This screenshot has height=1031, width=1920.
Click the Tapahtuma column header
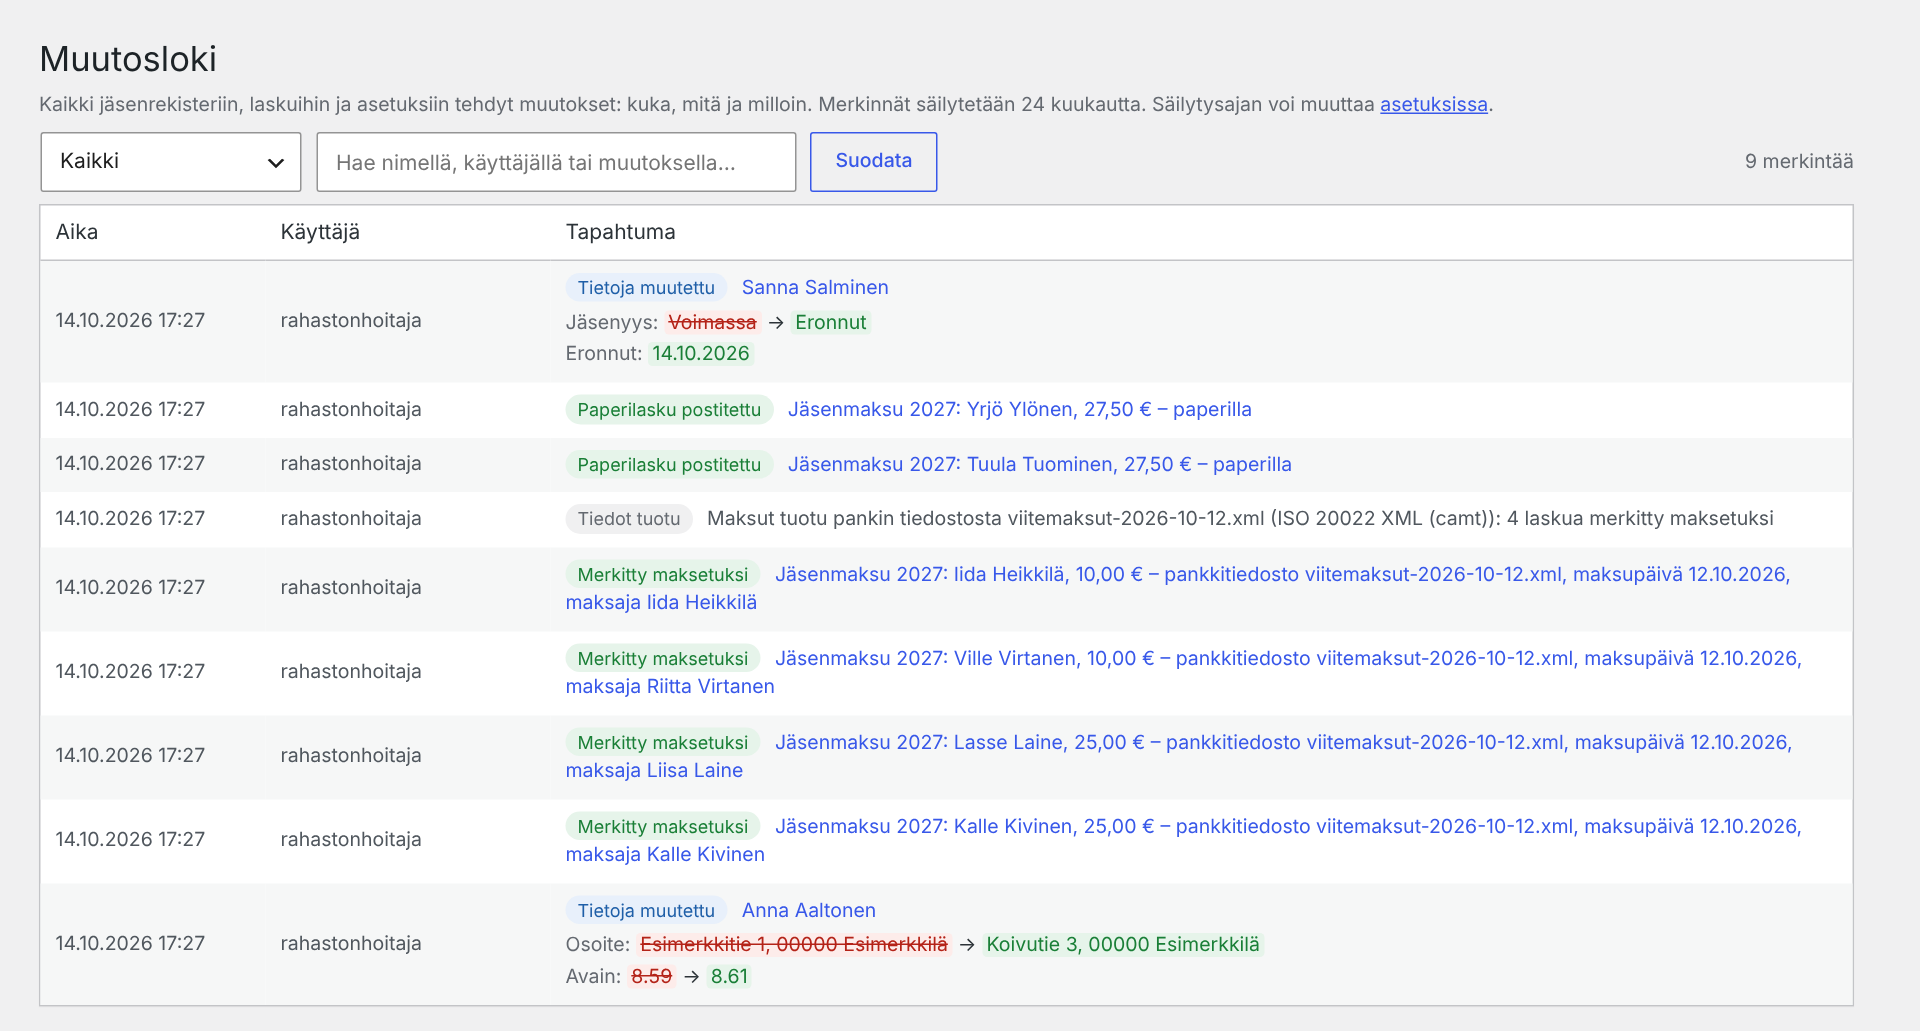pos(620,232)
